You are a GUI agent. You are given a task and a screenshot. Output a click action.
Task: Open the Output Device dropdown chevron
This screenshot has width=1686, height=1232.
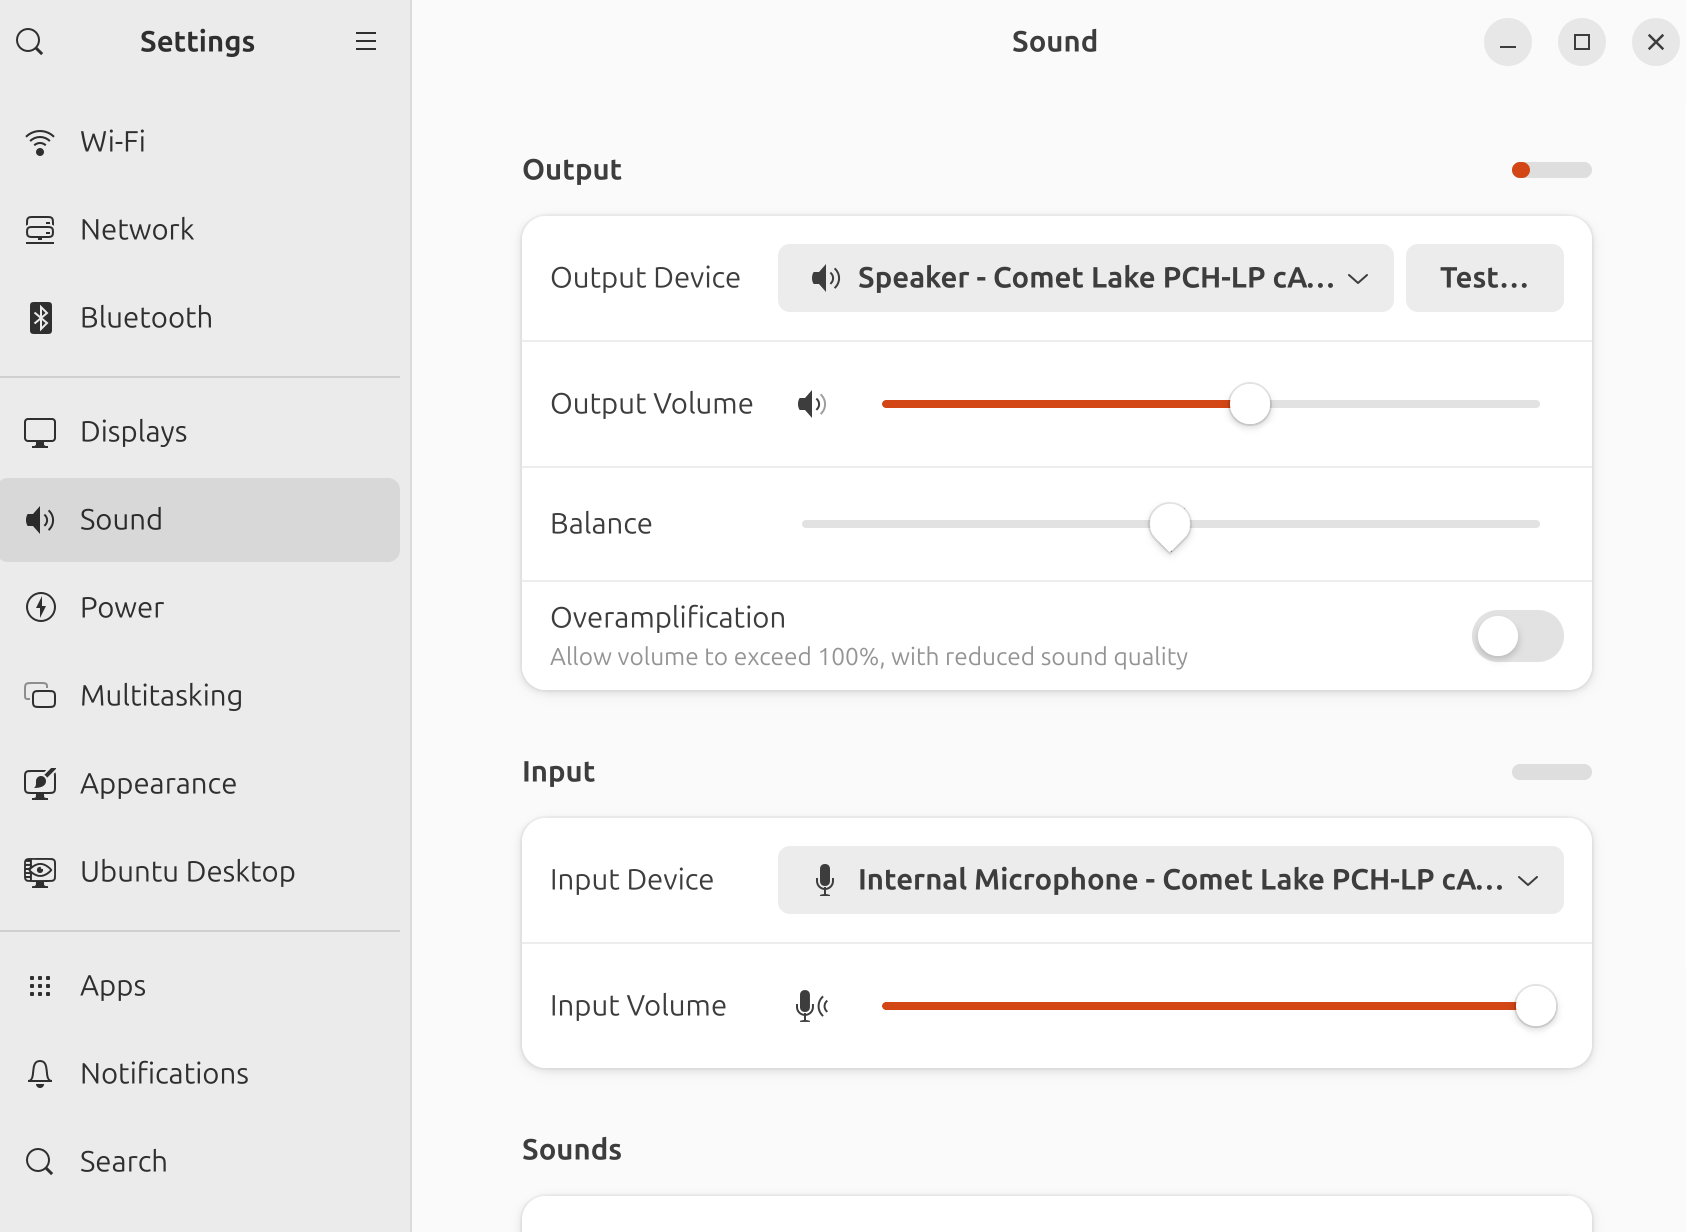pos(1358,279)
